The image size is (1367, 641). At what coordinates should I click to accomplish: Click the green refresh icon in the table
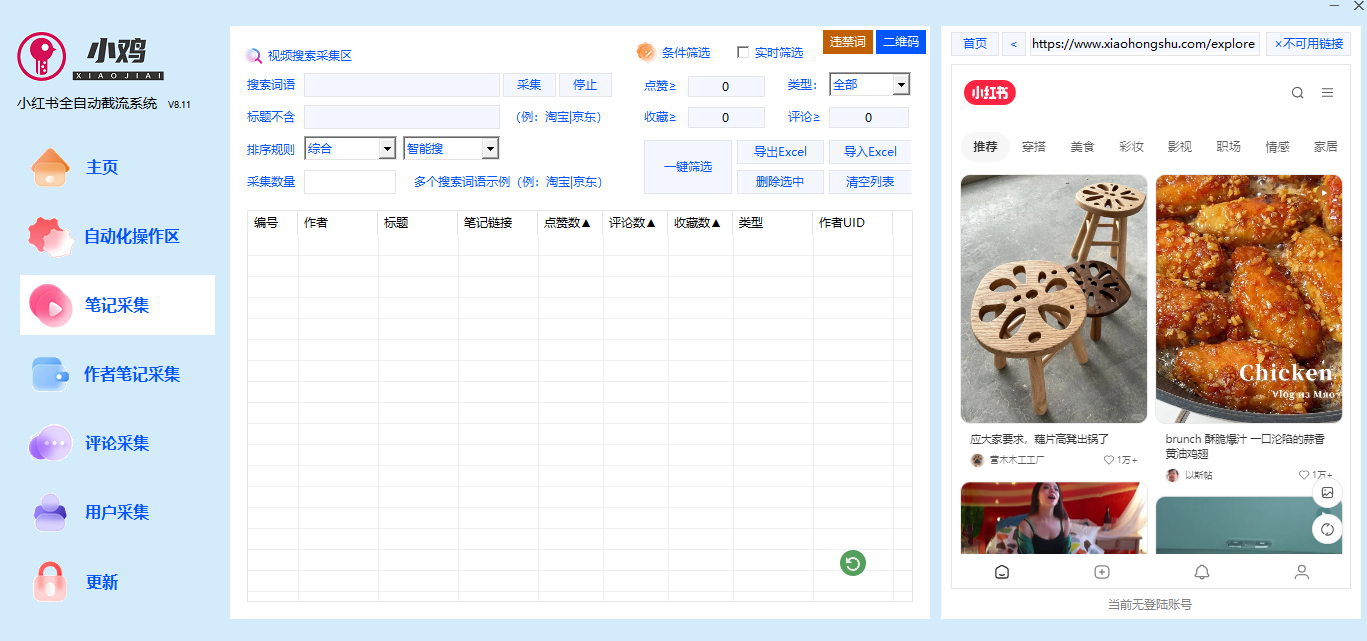click(851, 563)
